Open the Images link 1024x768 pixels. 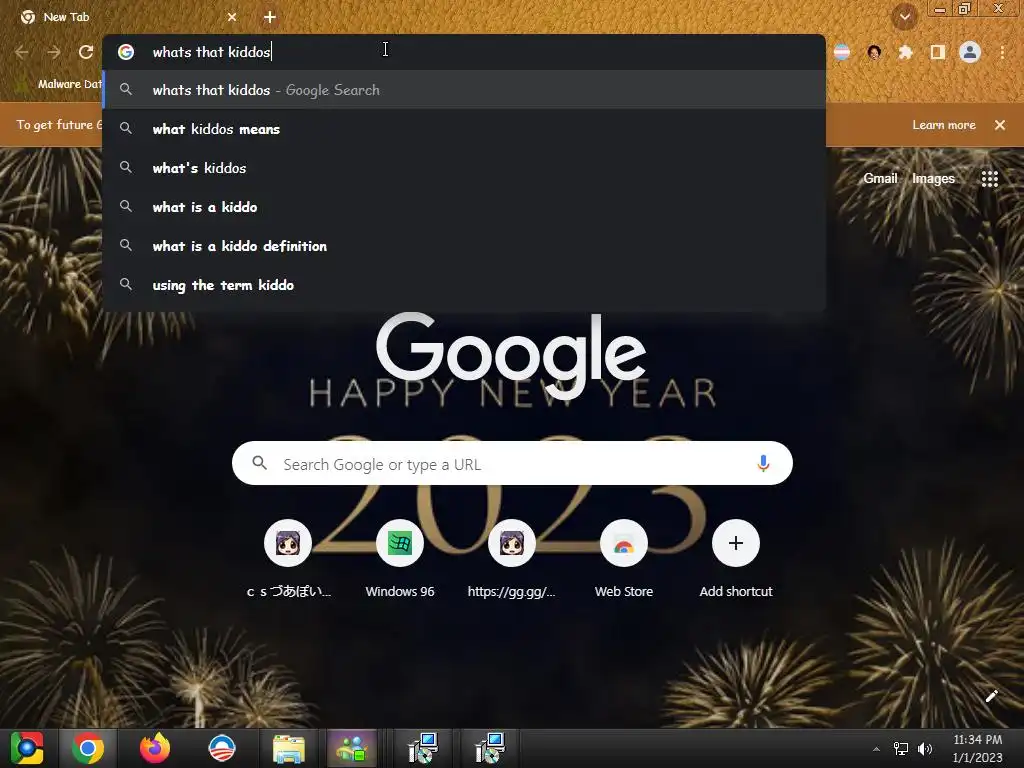click(x=933, y=178)
